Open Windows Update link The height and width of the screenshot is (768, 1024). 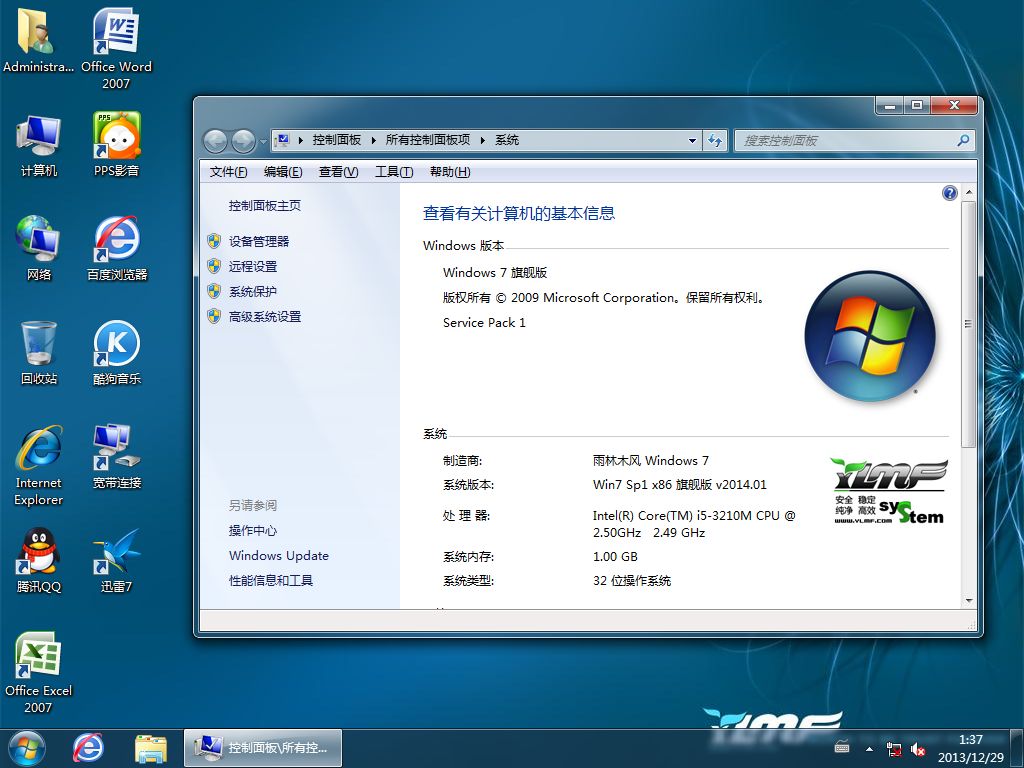coord(279,556)
